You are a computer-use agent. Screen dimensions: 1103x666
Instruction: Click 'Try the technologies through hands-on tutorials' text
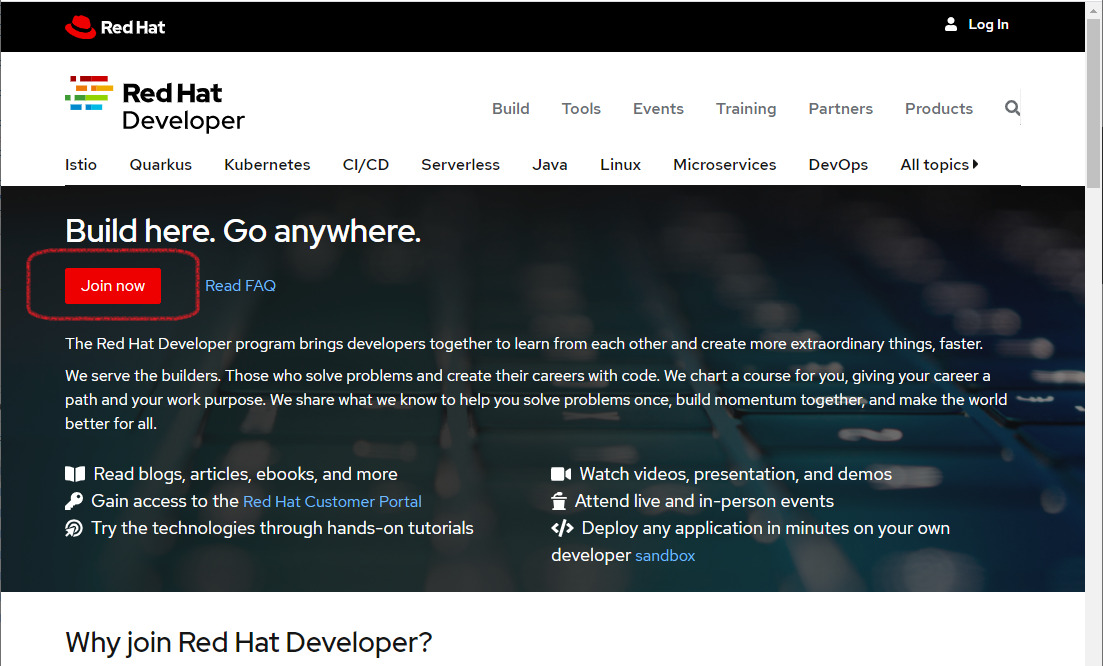point(283,528)
